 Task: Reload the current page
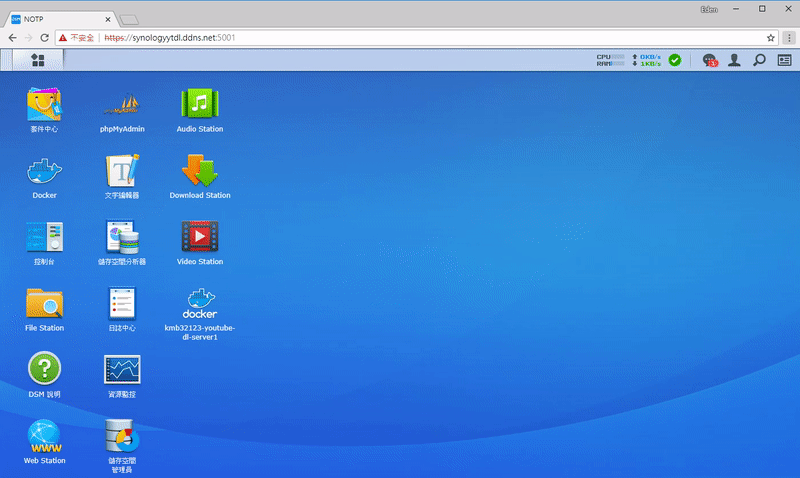click(44, 38)
